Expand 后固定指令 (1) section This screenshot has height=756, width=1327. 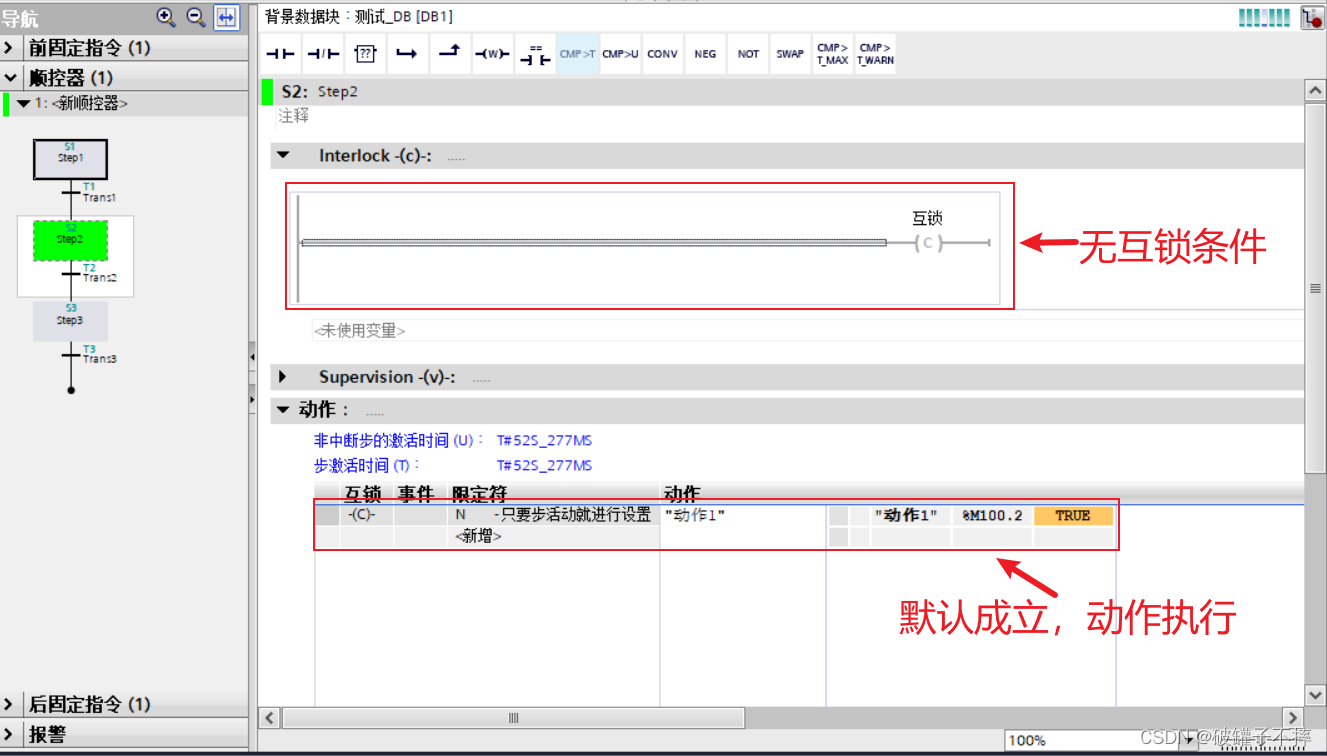(x=9, y=704)
